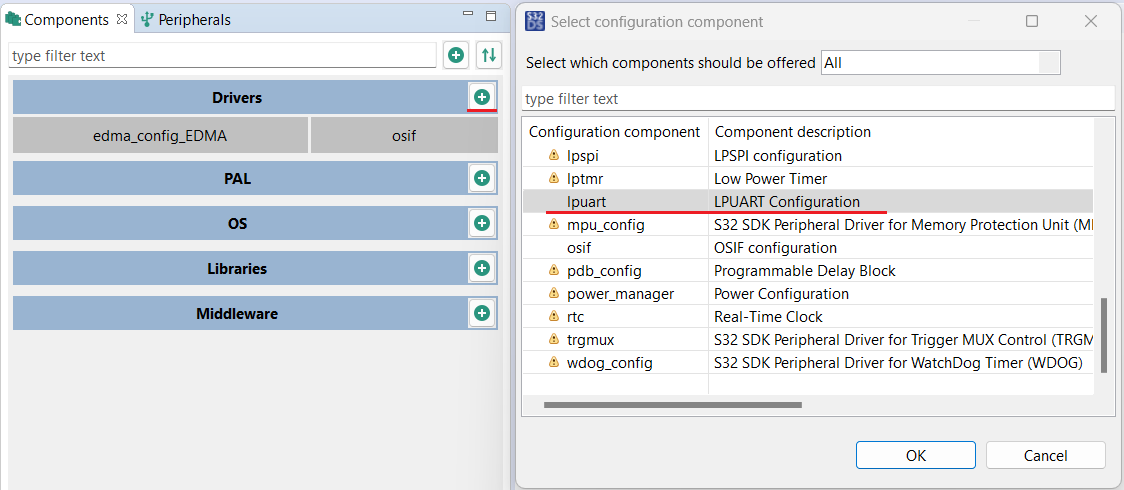Click the Configuration component column header
The height and width of the screenshot is (490, 1124).
click(x=614, y=132)
